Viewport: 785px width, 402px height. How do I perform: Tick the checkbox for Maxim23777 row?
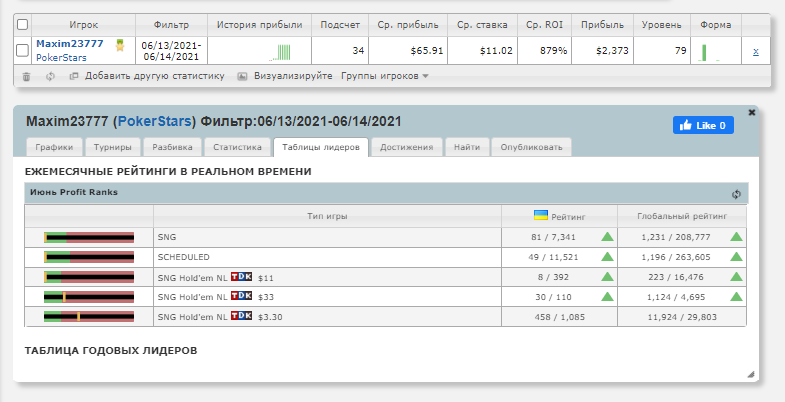(23, 50)
